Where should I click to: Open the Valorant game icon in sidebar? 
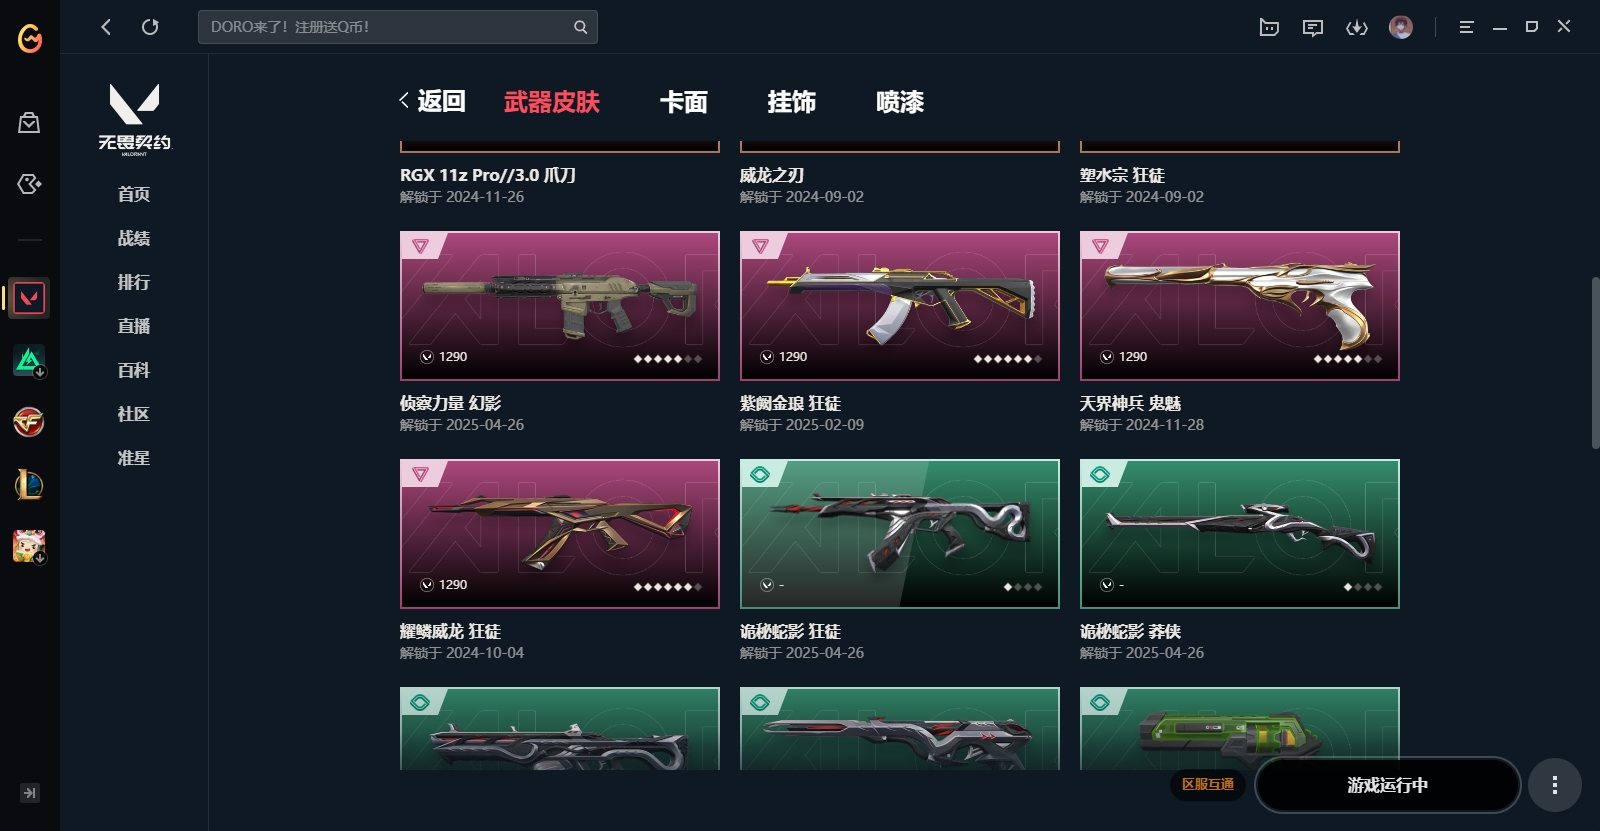[x=29, y=298]
